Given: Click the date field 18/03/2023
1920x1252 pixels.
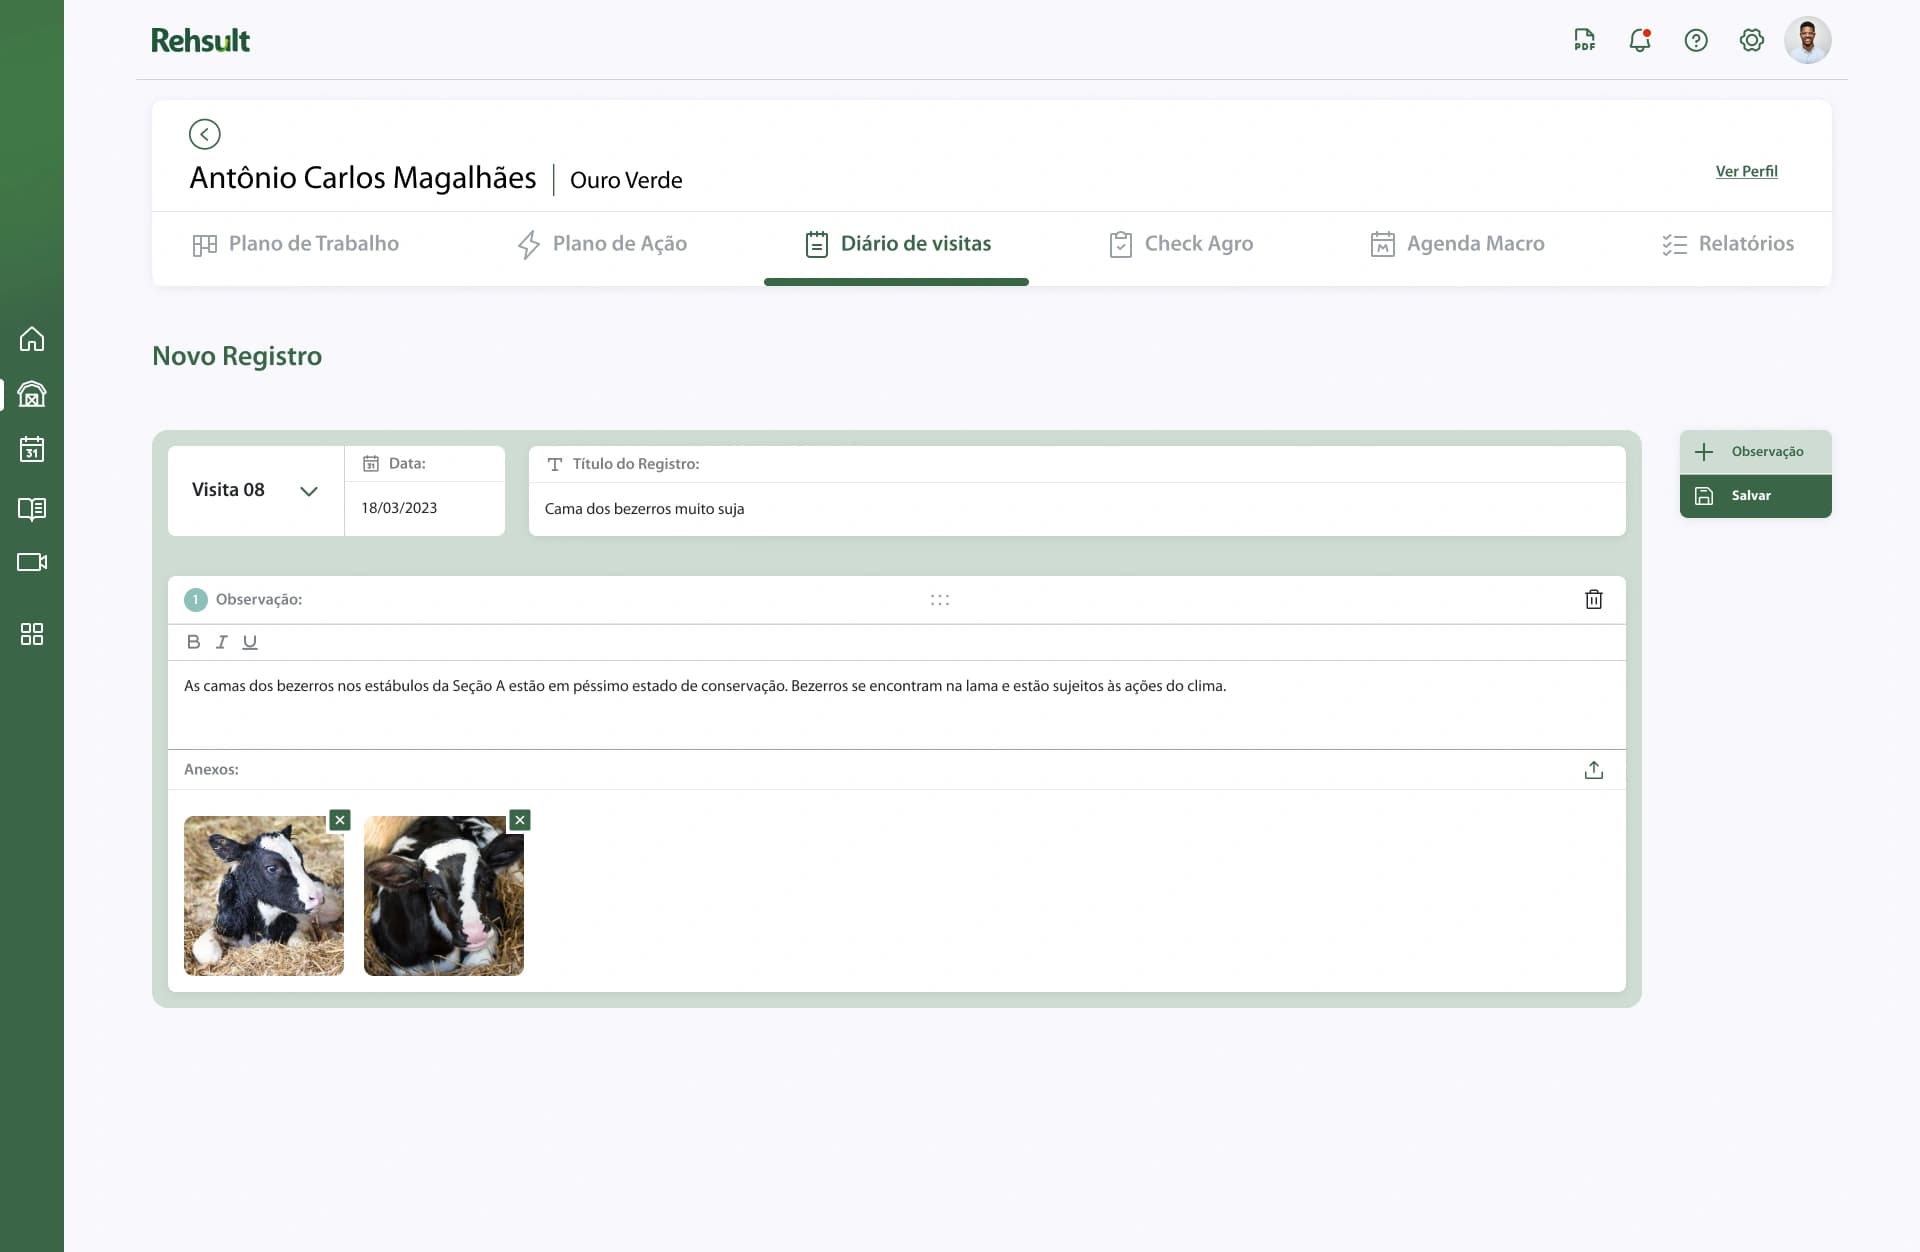Looking at the screenshot, I should click(425, 508).
